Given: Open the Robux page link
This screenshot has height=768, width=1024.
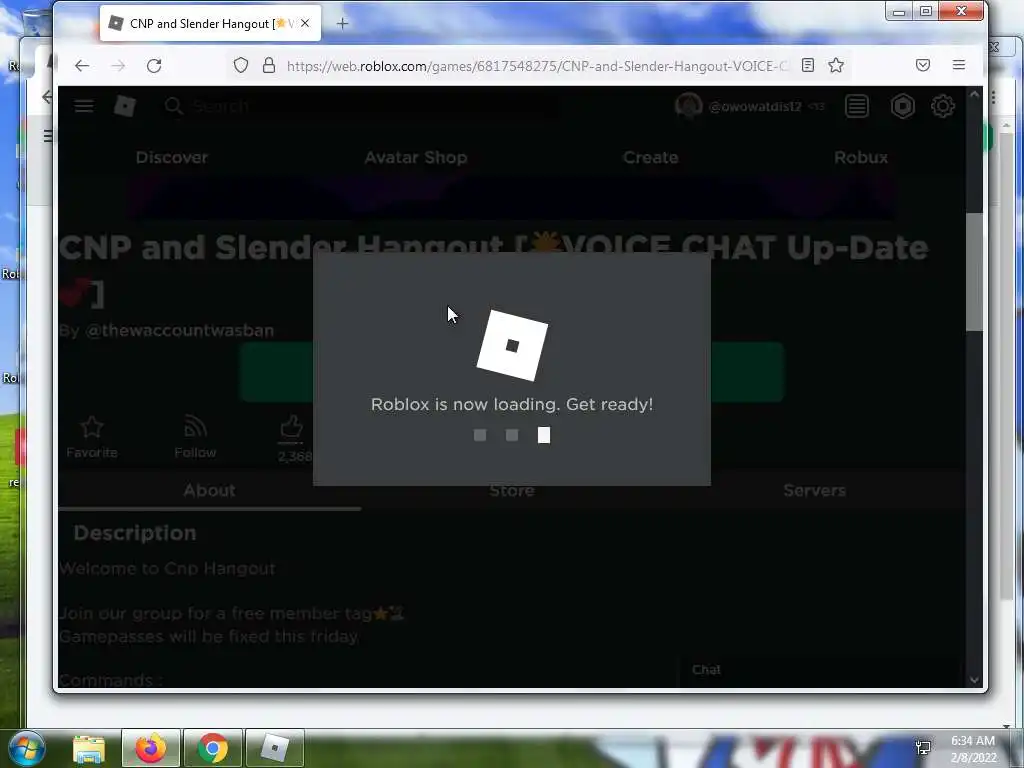Looking at the screenshot, I should coord(861,157).
